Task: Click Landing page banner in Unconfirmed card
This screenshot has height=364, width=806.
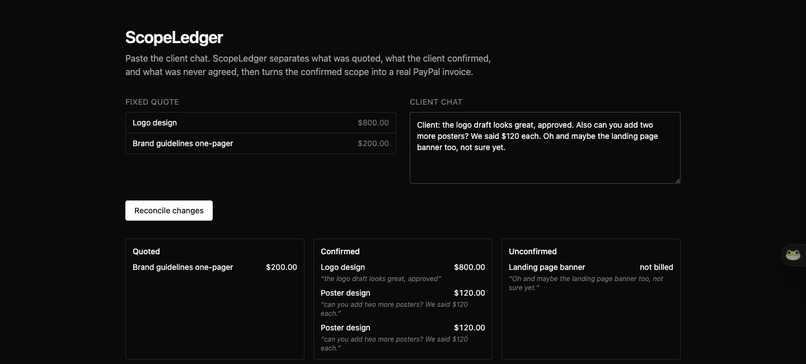Action: pos(547,267)
